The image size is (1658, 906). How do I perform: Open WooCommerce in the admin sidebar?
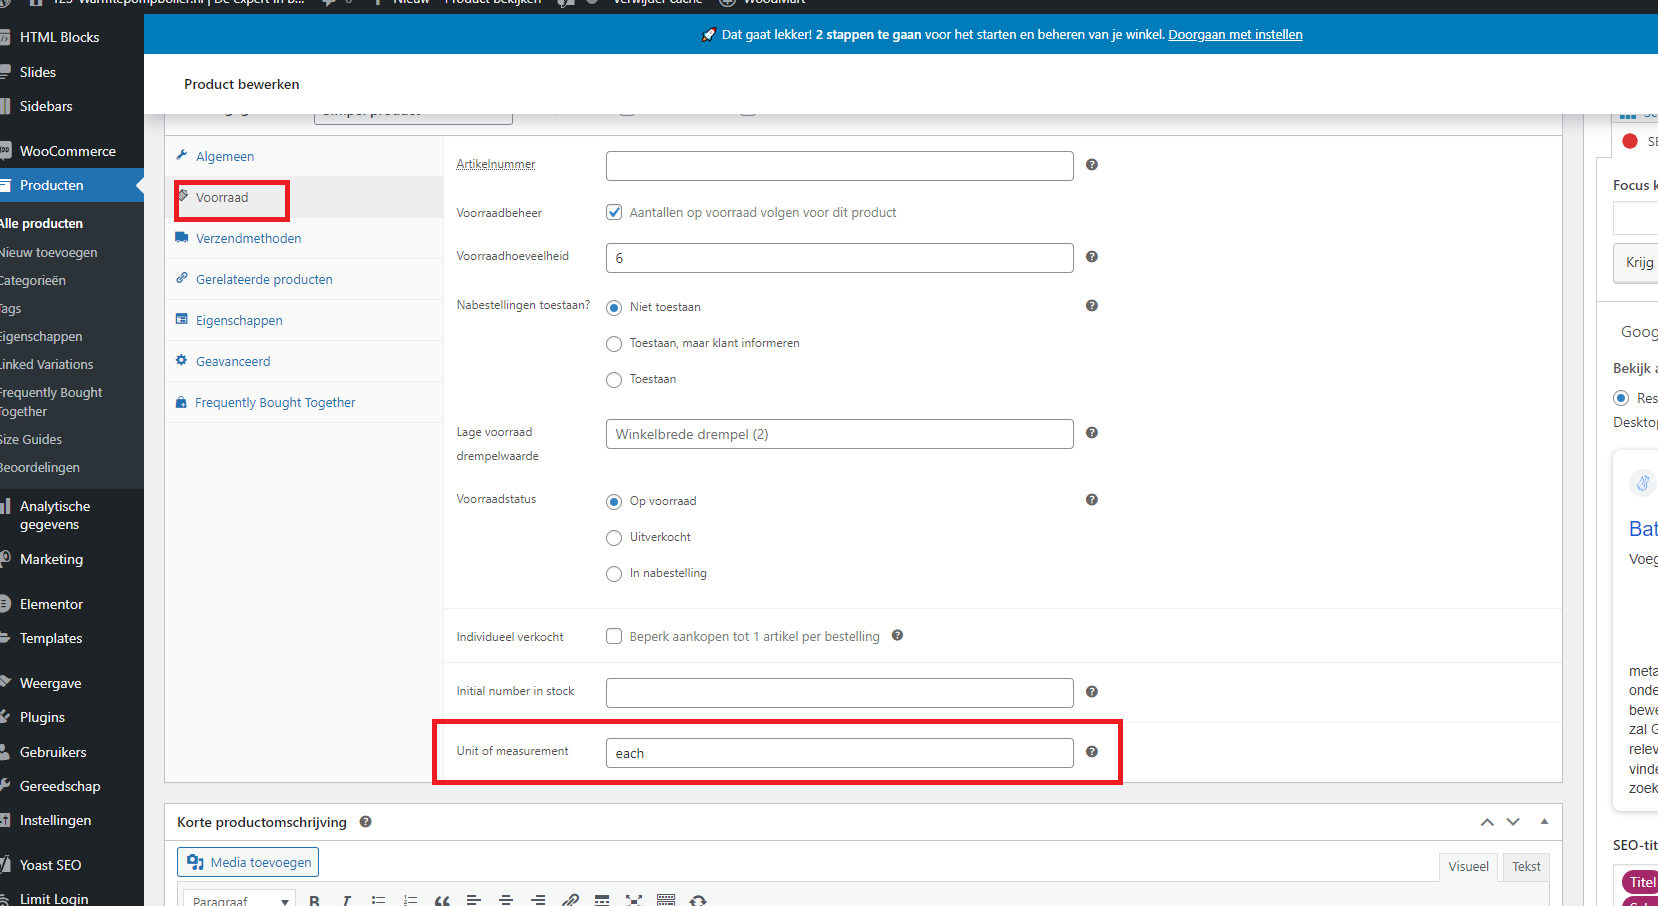[68, 151]
